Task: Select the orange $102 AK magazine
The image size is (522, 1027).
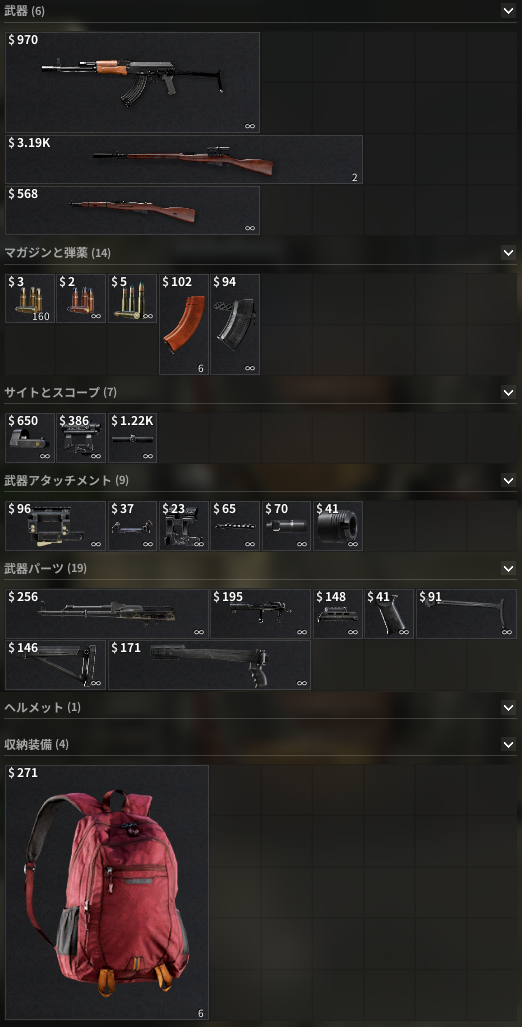Action: click(183, 324)
